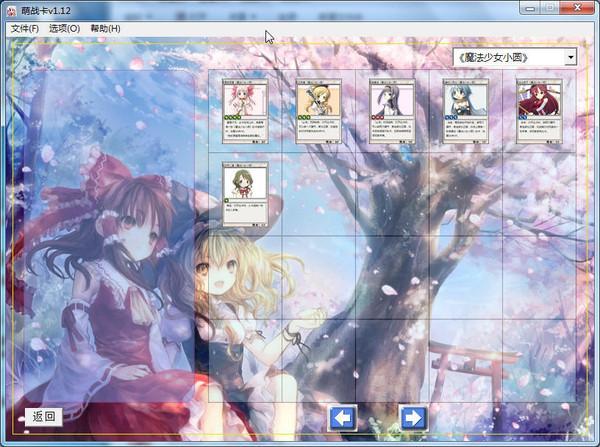
Task: Expand the 《魔法少女小圆》 series dropdown
Action: 571,57
